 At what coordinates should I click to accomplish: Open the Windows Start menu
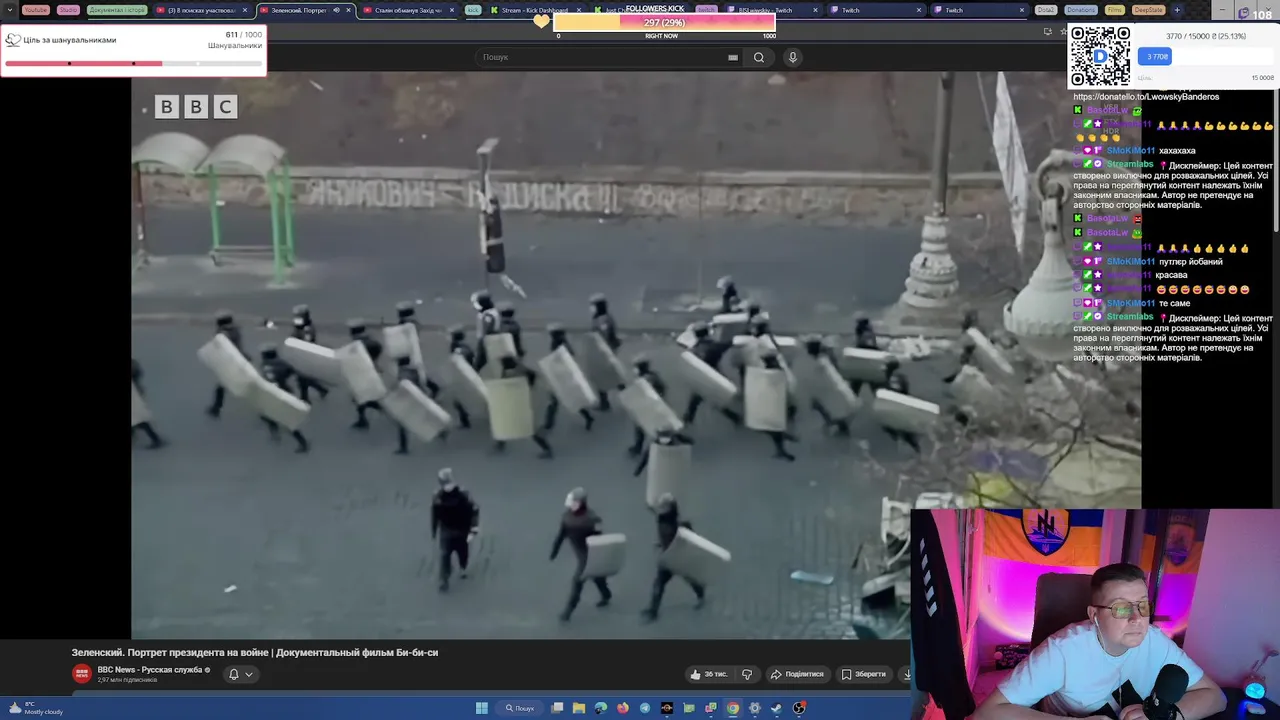[481, 708]
